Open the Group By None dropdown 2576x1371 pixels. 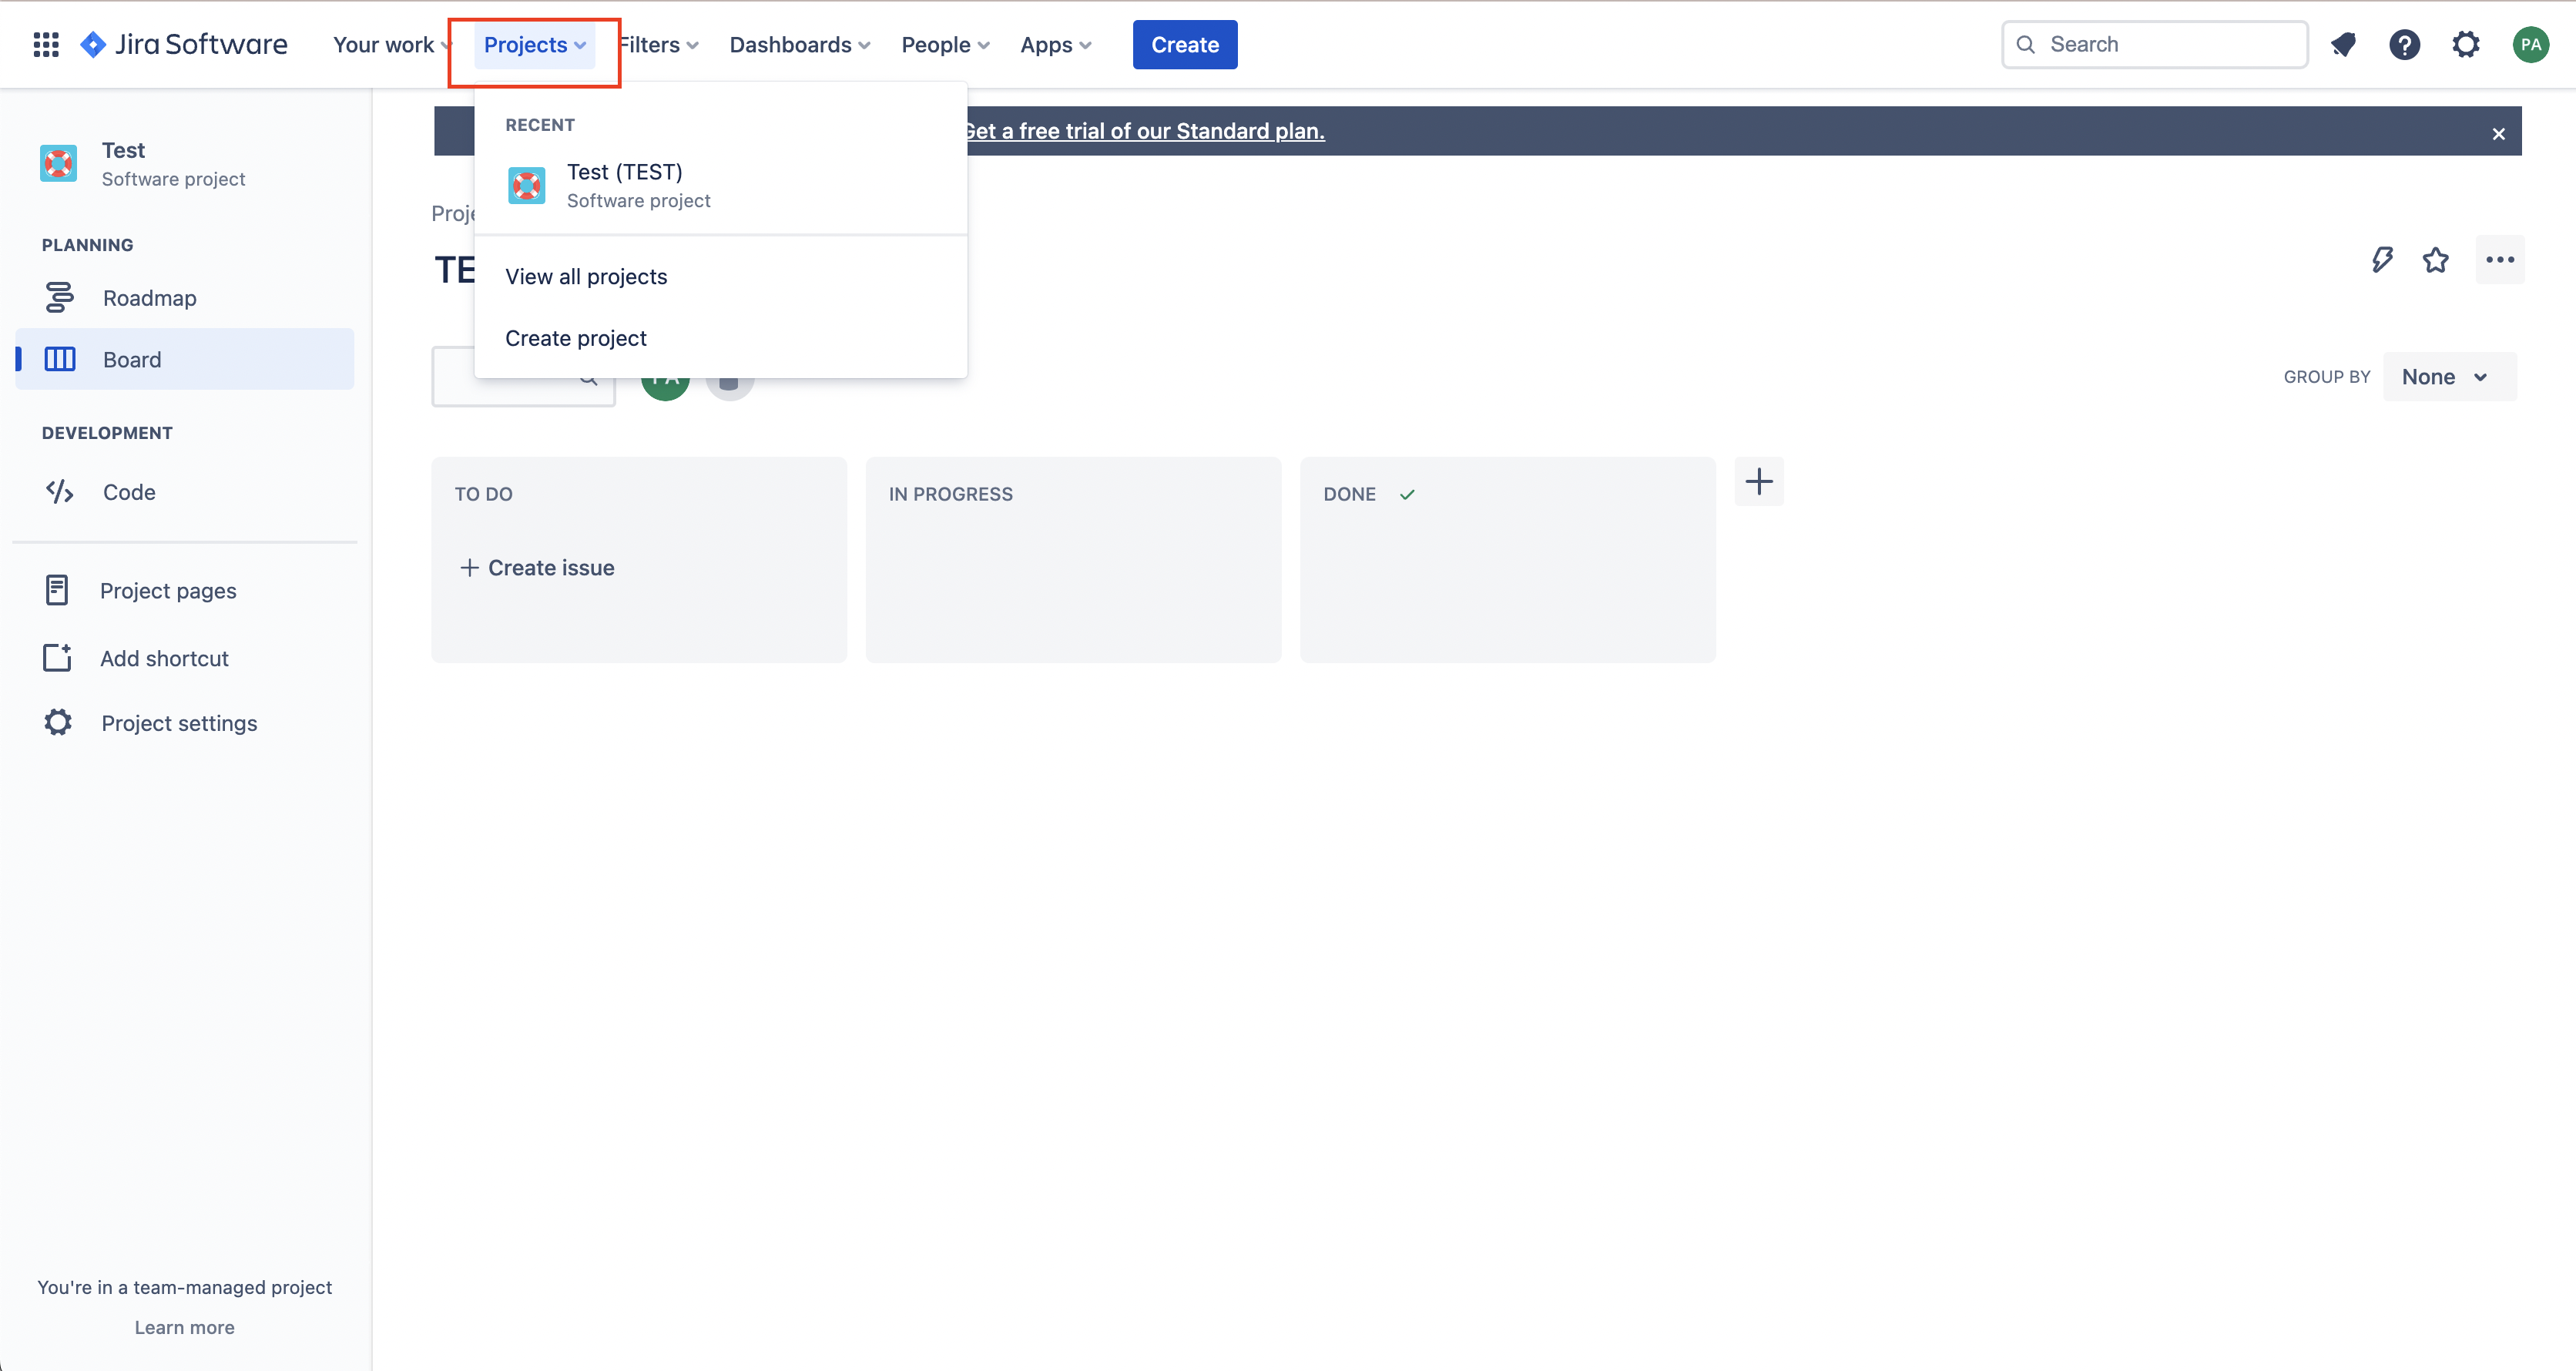[x=2449, y=377]
